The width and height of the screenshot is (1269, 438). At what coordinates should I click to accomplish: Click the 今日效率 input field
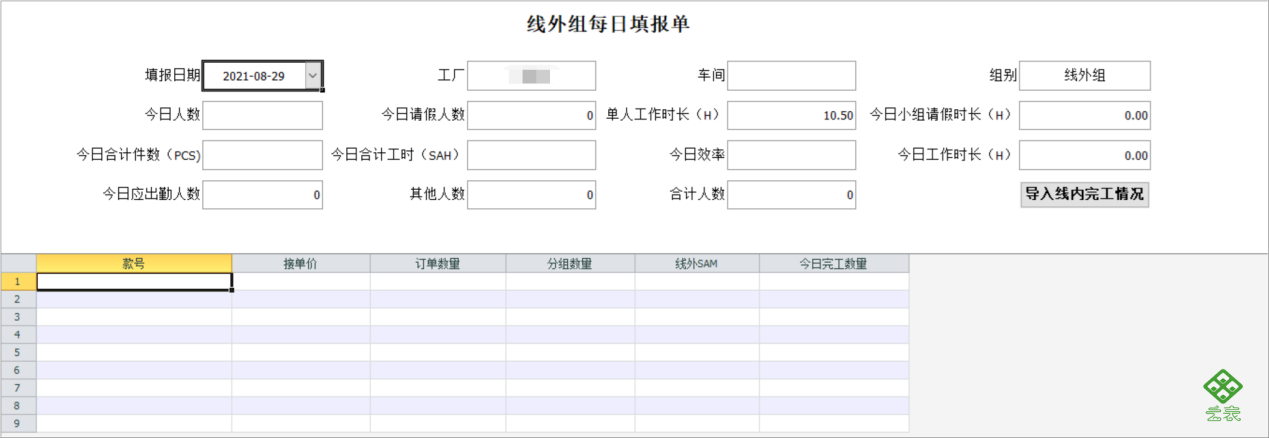tap(791, 155)
